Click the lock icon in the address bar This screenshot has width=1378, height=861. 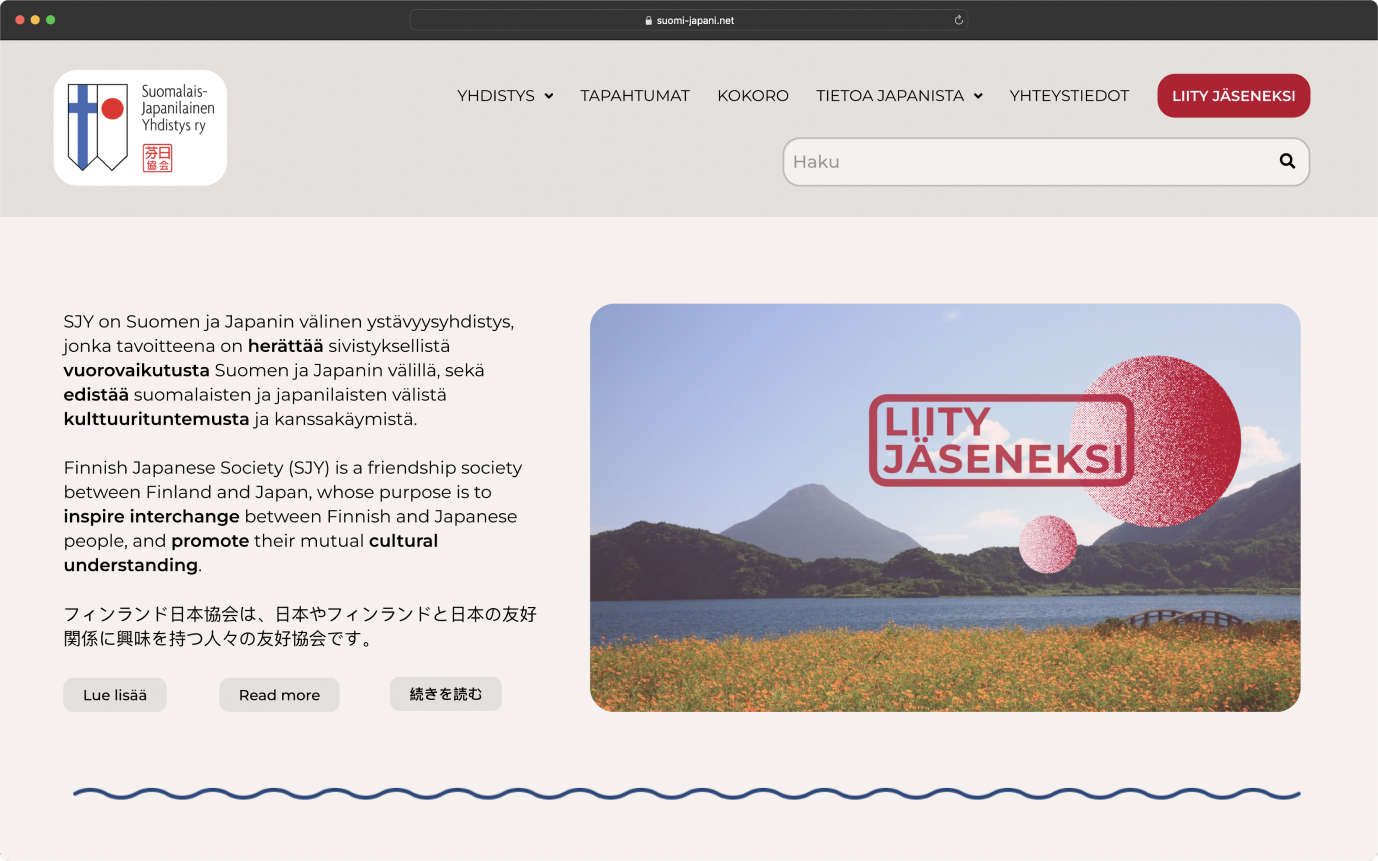coord(649,20)
